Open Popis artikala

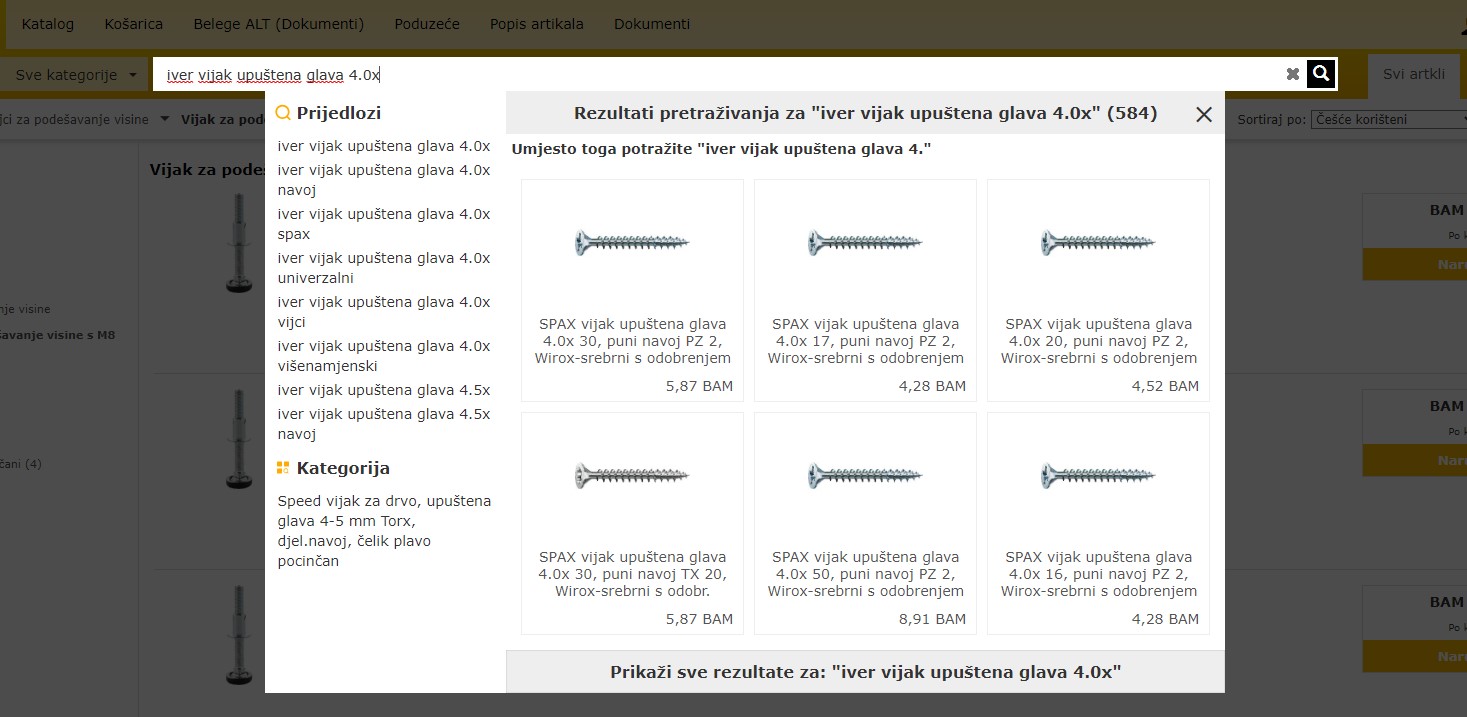point(537,24)
